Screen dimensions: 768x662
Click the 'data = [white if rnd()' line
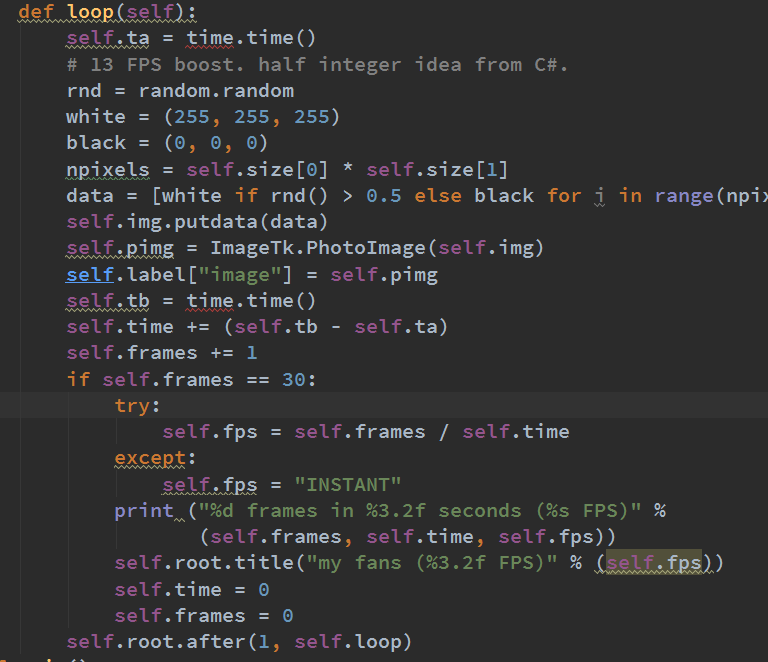417,196
